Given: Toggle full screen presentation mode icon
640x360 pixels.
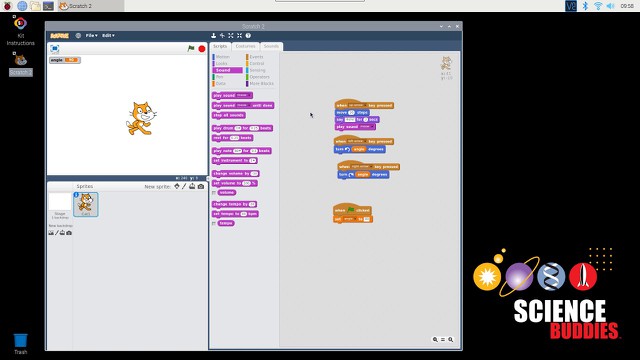Looking at the screenshot, I should click(x=55, y=49).
